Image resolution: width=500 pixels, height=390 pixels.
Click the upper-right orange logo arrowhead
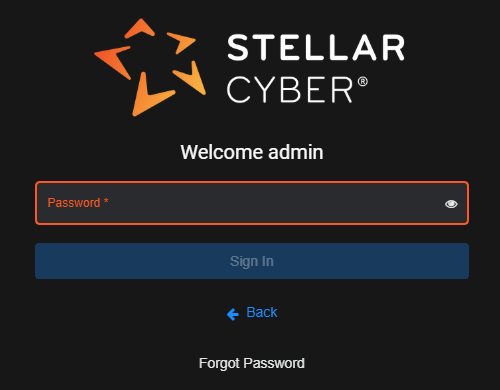point(181,42)
